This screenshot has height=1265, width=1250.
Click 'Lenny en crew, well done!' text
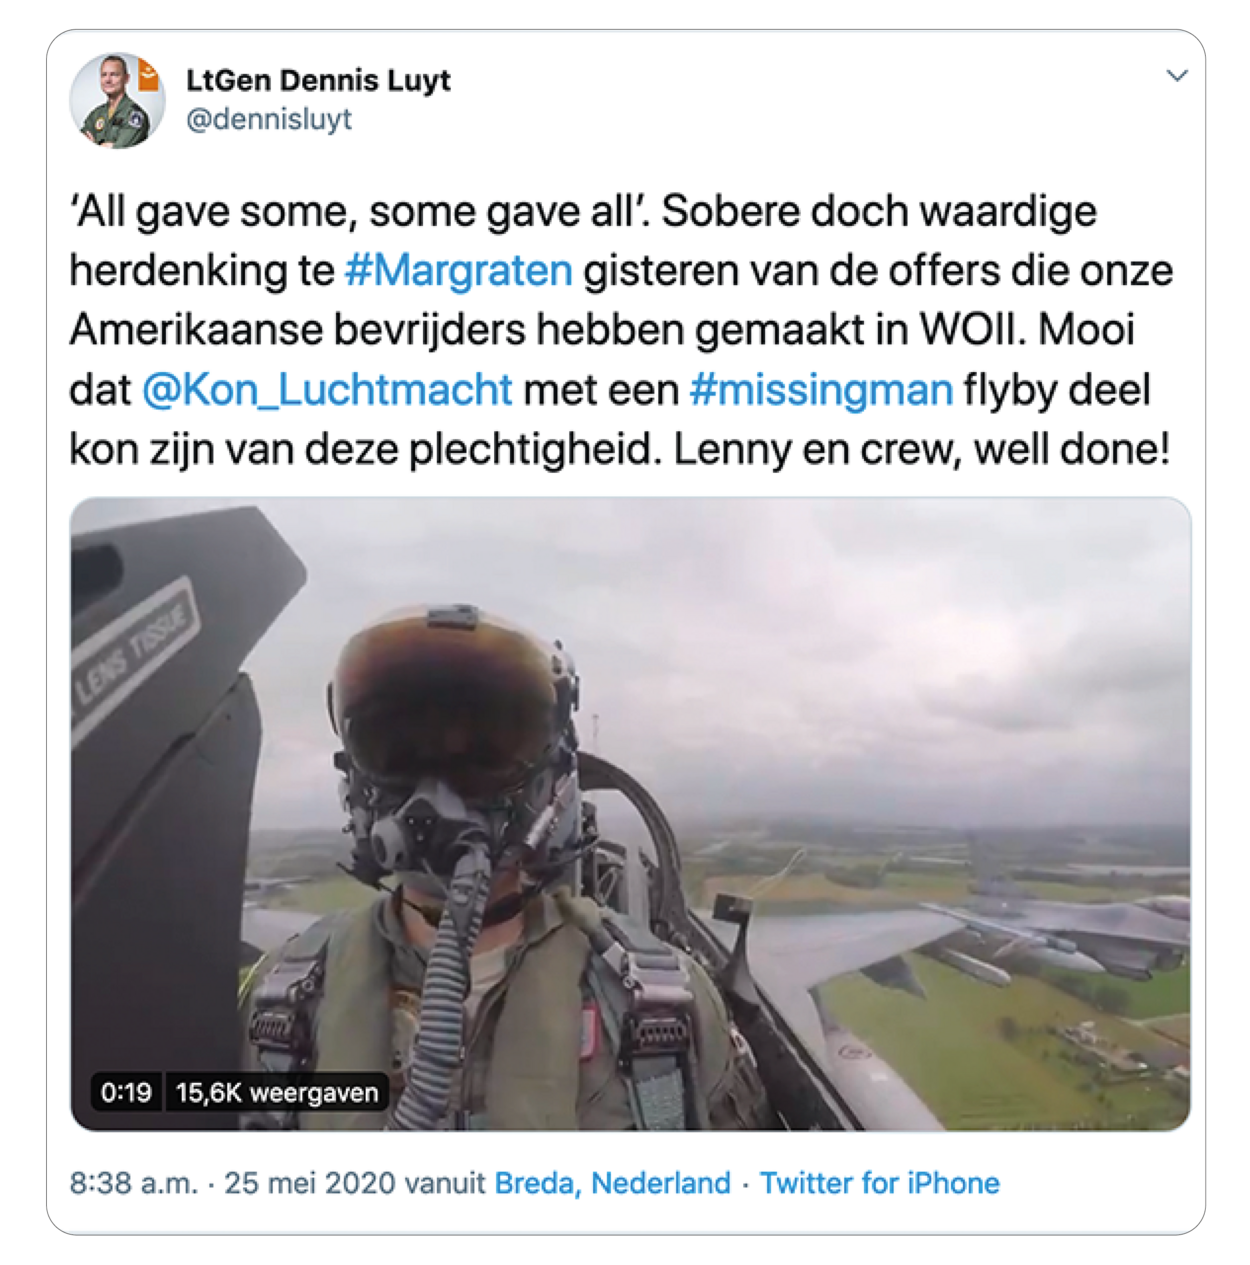click(x=922, y=449)
